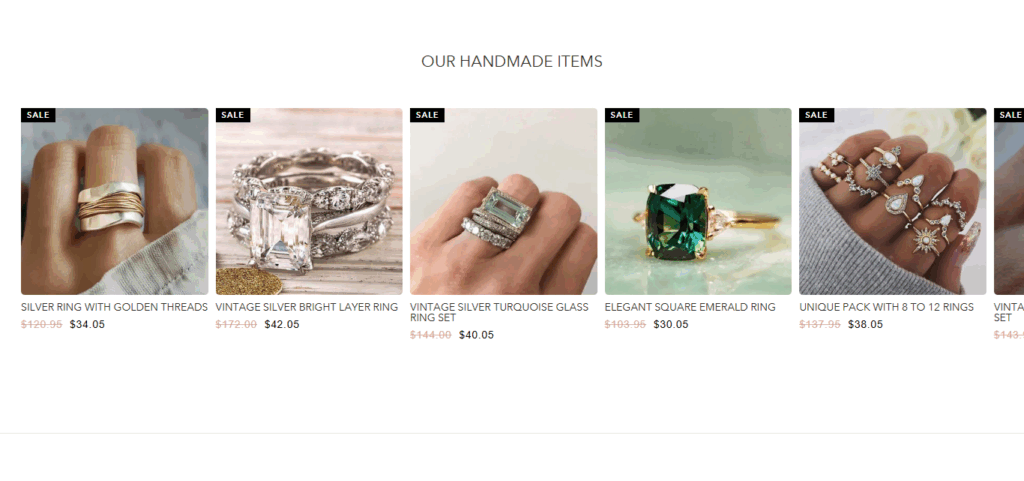
Task: Click the SALE badge on the golden threads ring
Action: [x=38, y=115]
